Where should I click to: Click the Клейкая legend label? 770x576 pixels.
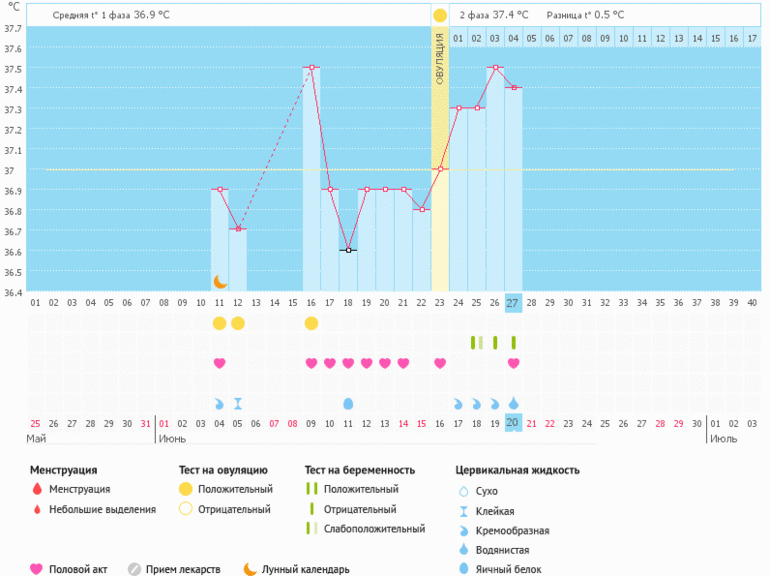(x=495, y=511)
